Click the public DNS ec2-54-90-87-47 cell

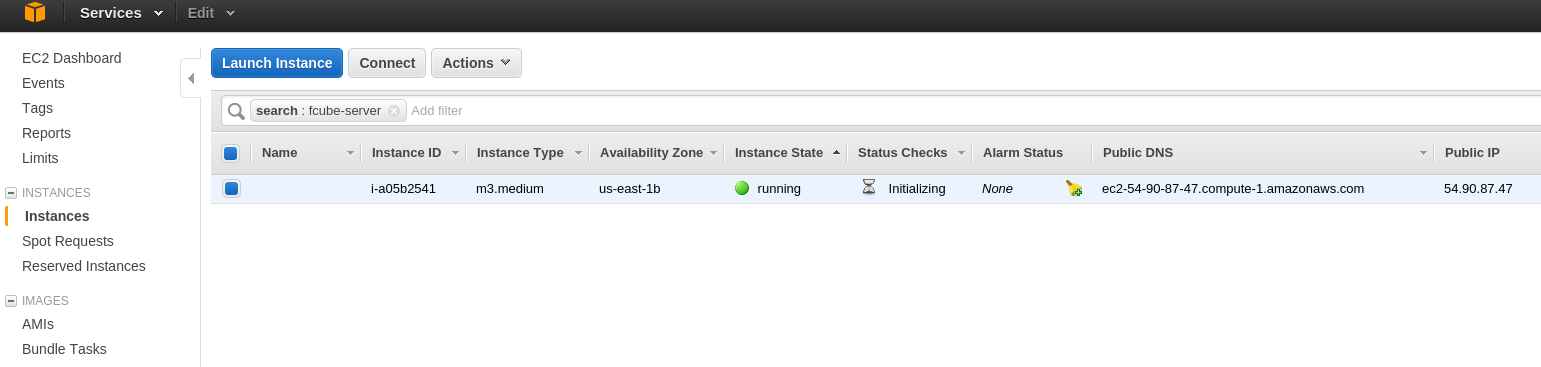(1233, 188)
